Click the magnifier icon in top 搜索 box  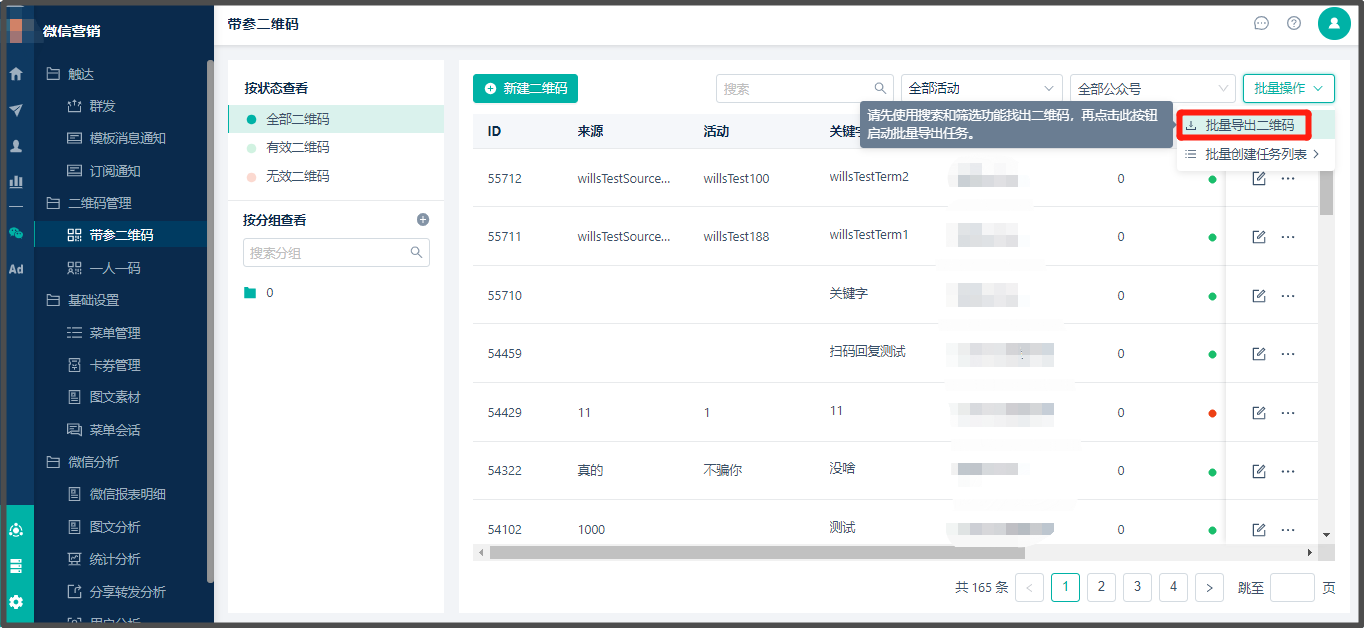[x=881, y=88]
